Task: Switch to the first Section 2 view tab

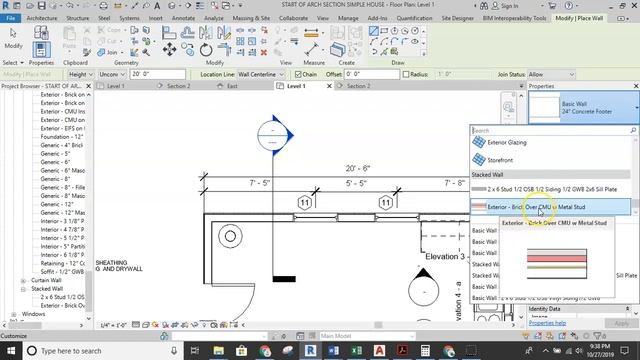Action: click(178, 86)
